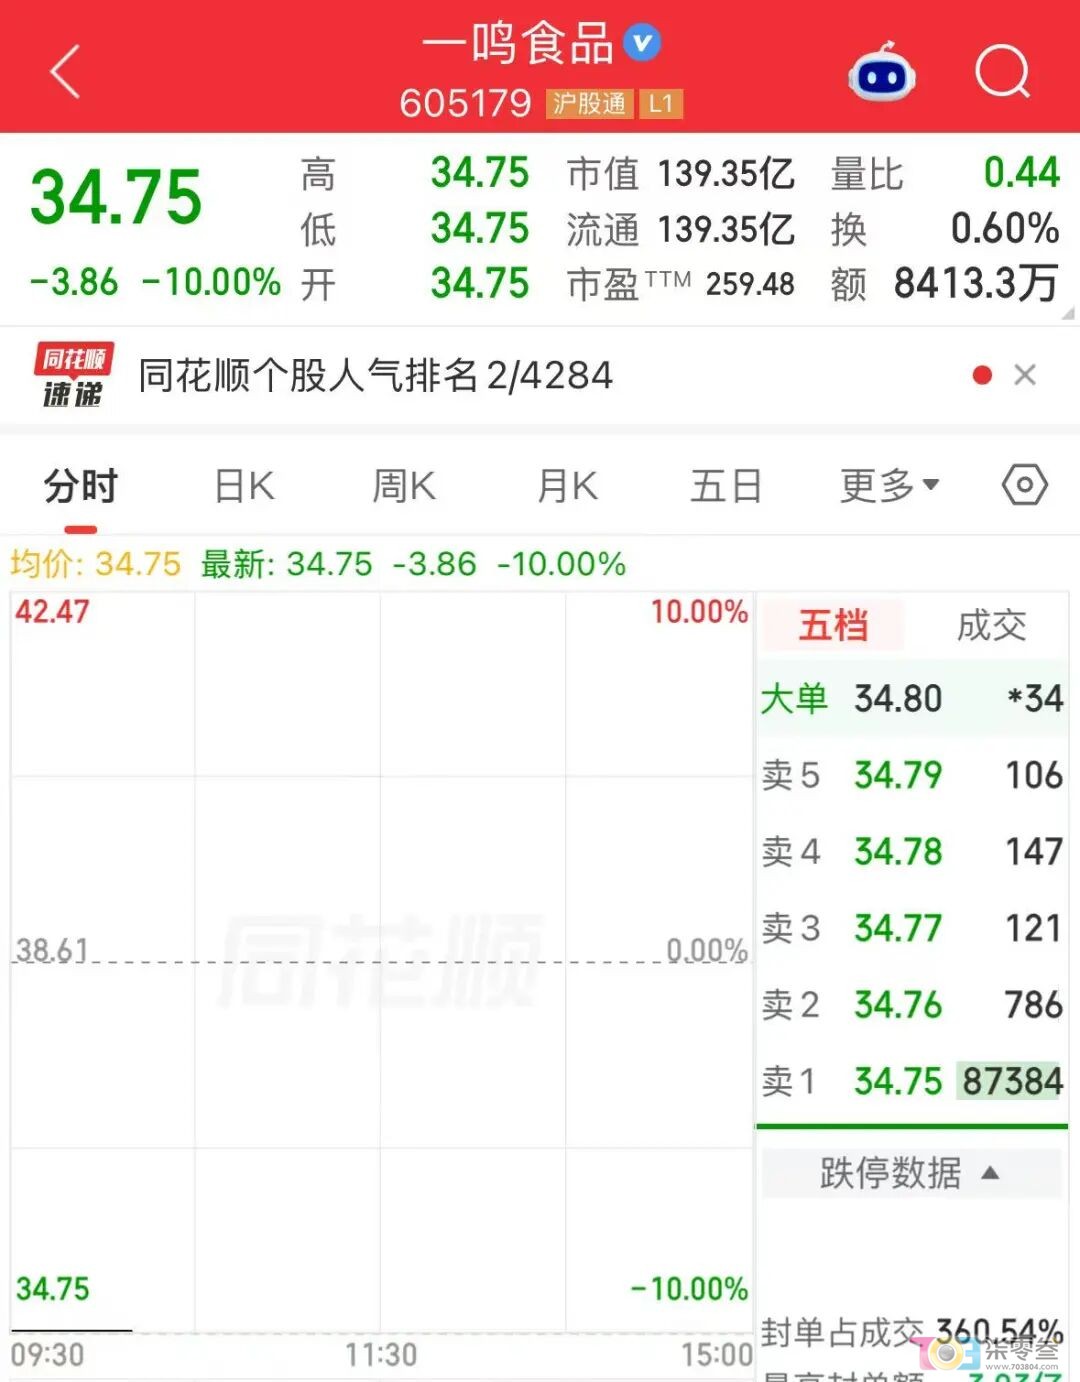Tap the -10.00% change under price
This screenshot has height=1382, width=1080.
[x=211, y=282]
